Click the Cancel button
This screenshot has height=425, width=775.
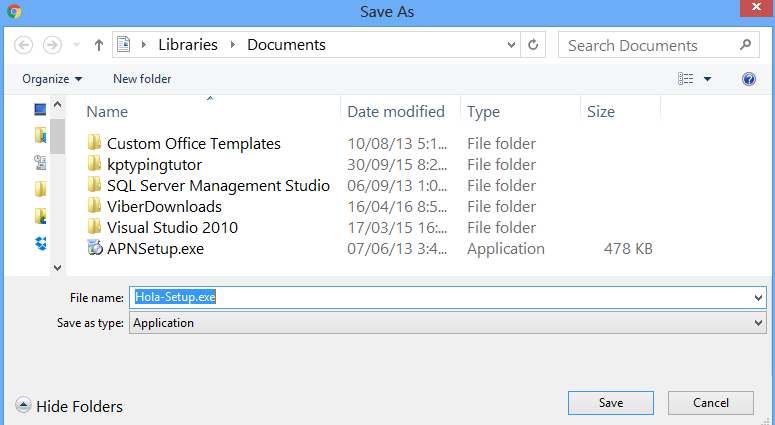(x=710, y=403)
